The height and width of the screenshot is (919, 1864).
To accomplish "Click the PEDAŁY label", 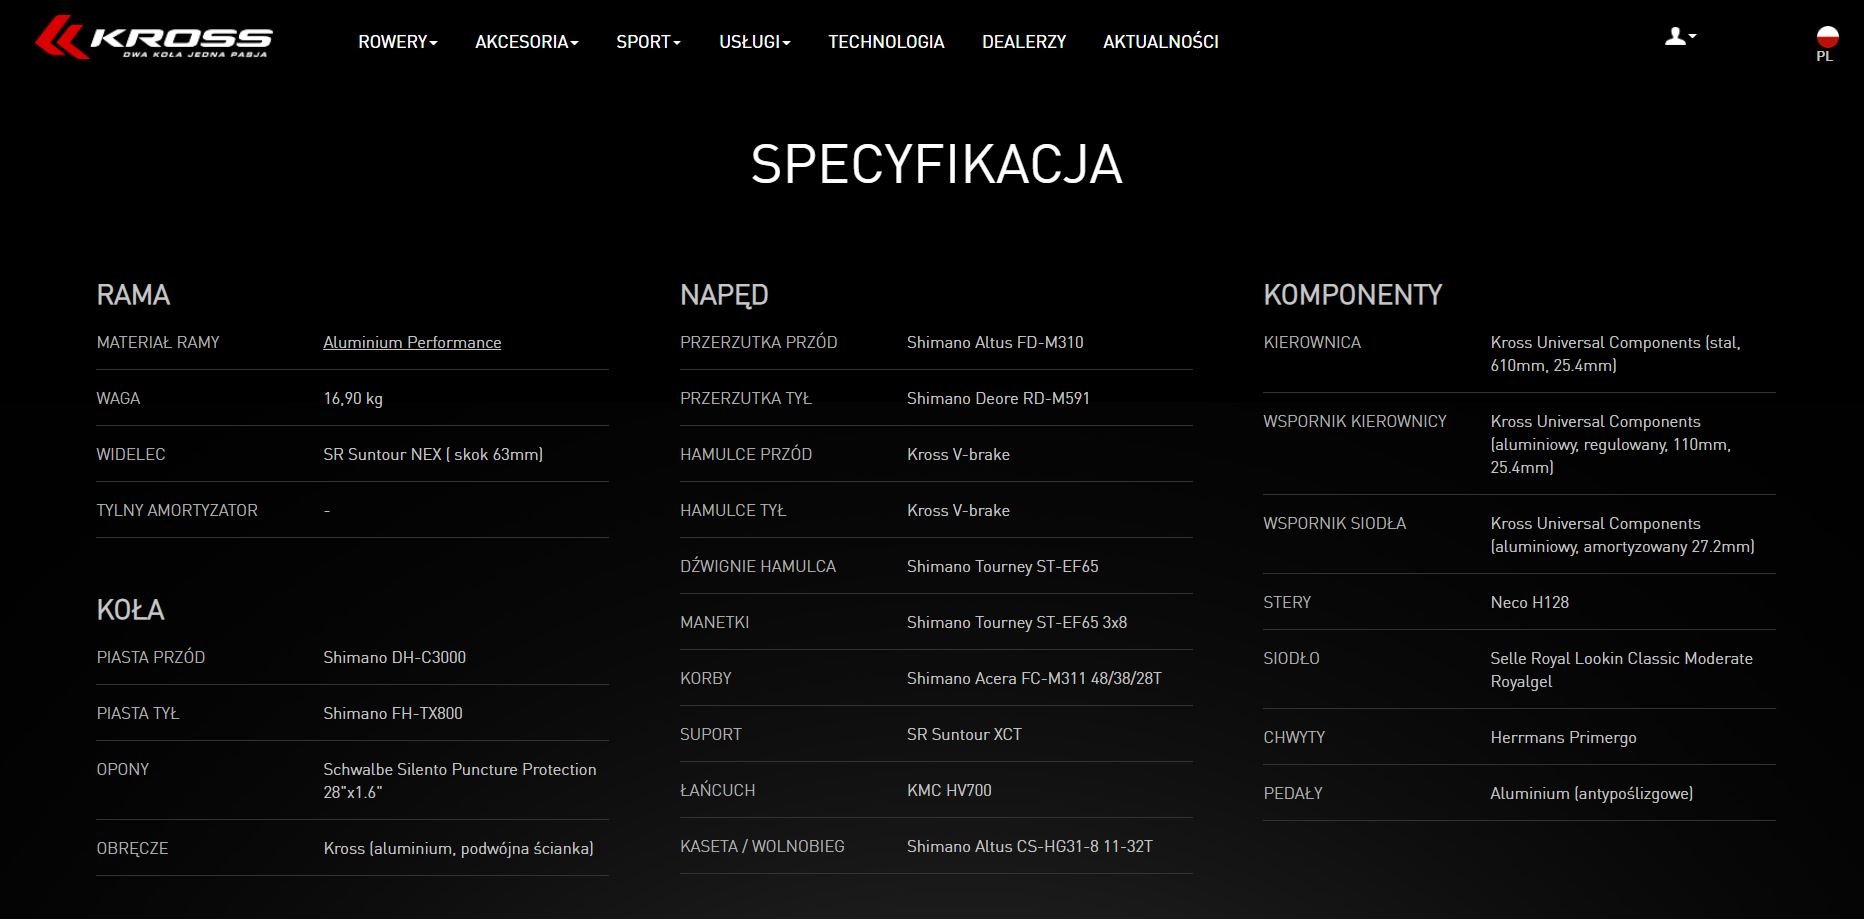I will (x=1292, y=793).
